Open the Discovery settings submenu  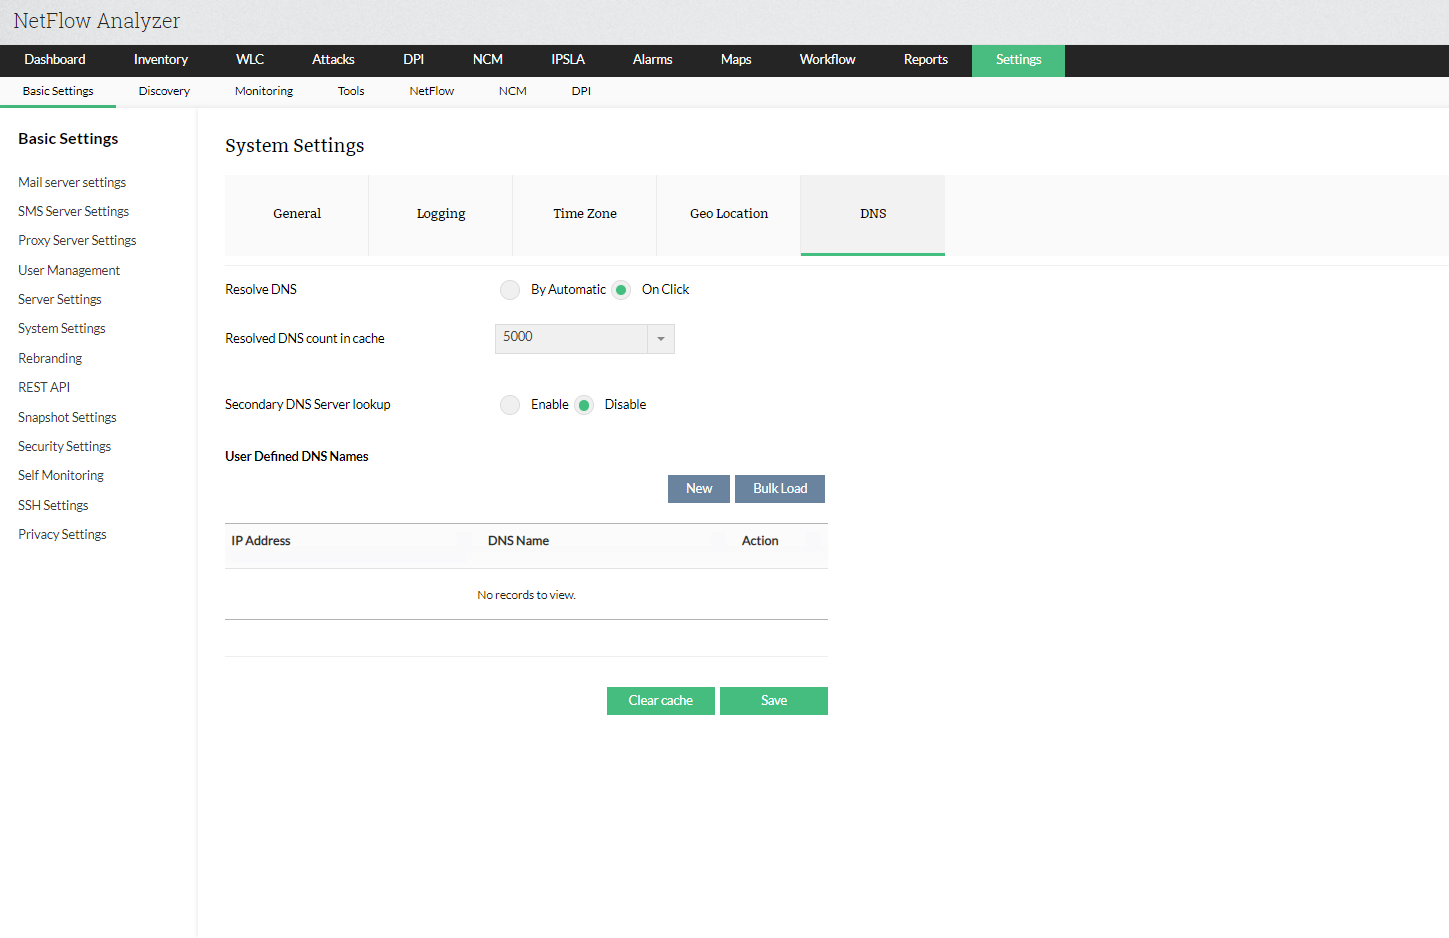click(x=164, y=91)
